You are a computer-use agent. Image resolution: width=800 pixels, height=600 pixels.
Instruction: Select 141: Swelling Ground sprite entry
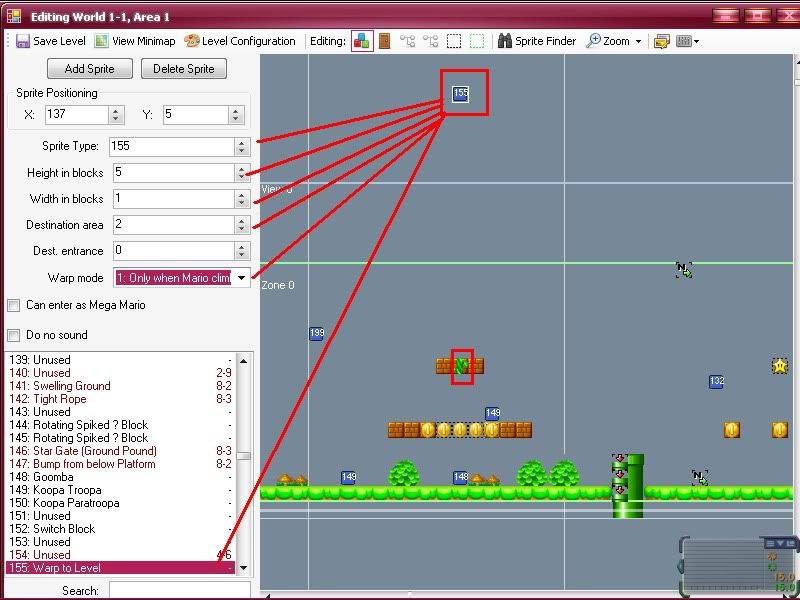coord(120,386)
